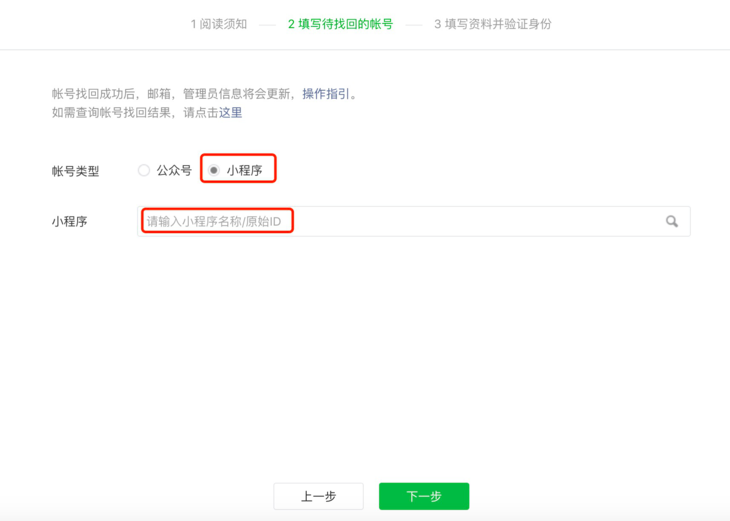Viewport: 730px width, 521px height.
Task: Click step 2 填写待找回的帐号
Action: [x=340, y=24]
